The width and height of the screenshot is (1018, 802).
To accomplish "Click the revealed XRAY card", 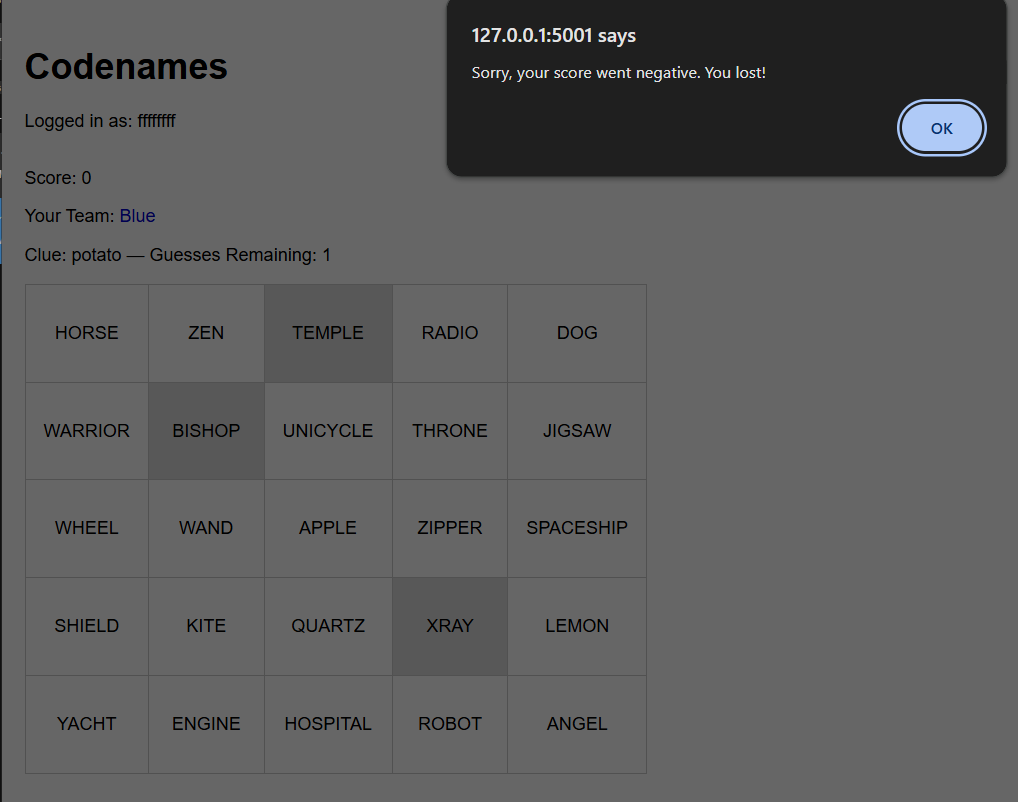I will [x=450, y=626].
